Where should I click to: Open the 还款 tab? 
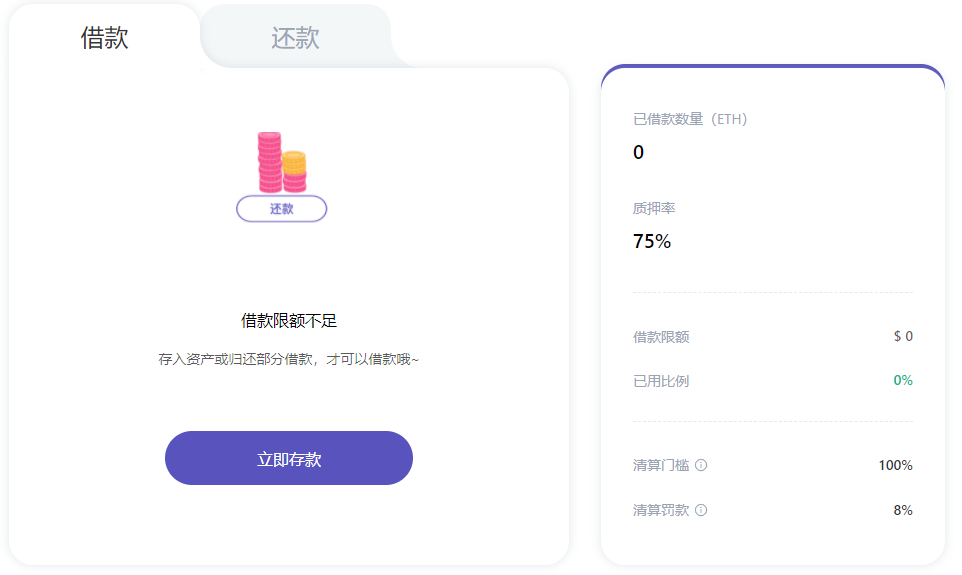point(295,38)
